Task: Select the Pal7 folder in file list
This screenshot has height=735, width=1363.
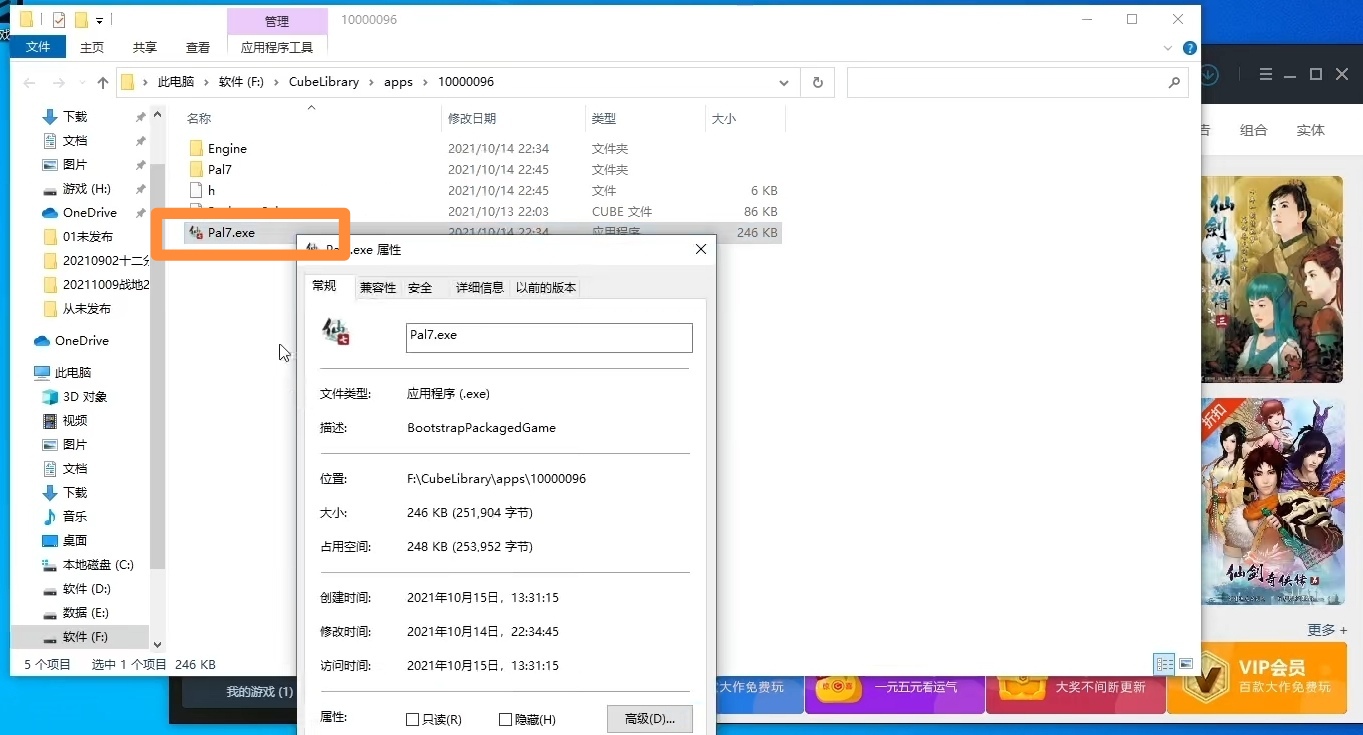Action: [x=219, y=169]
